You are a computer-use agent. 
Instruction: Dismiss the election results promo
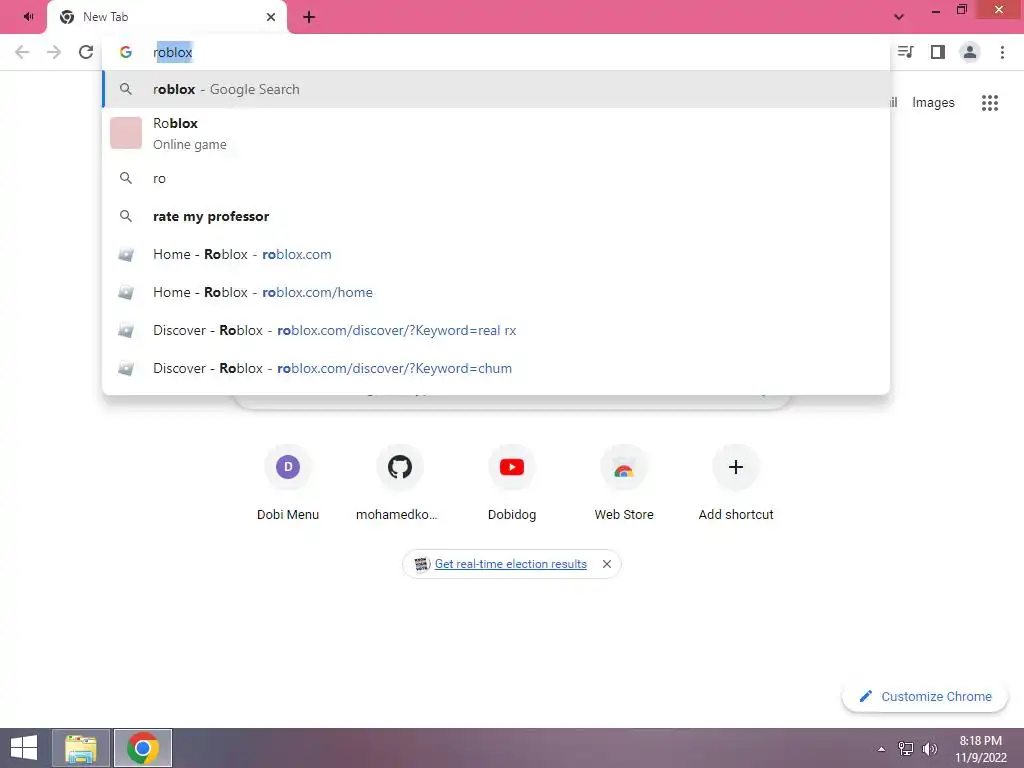pyautogui.click(x=607, y=564)
